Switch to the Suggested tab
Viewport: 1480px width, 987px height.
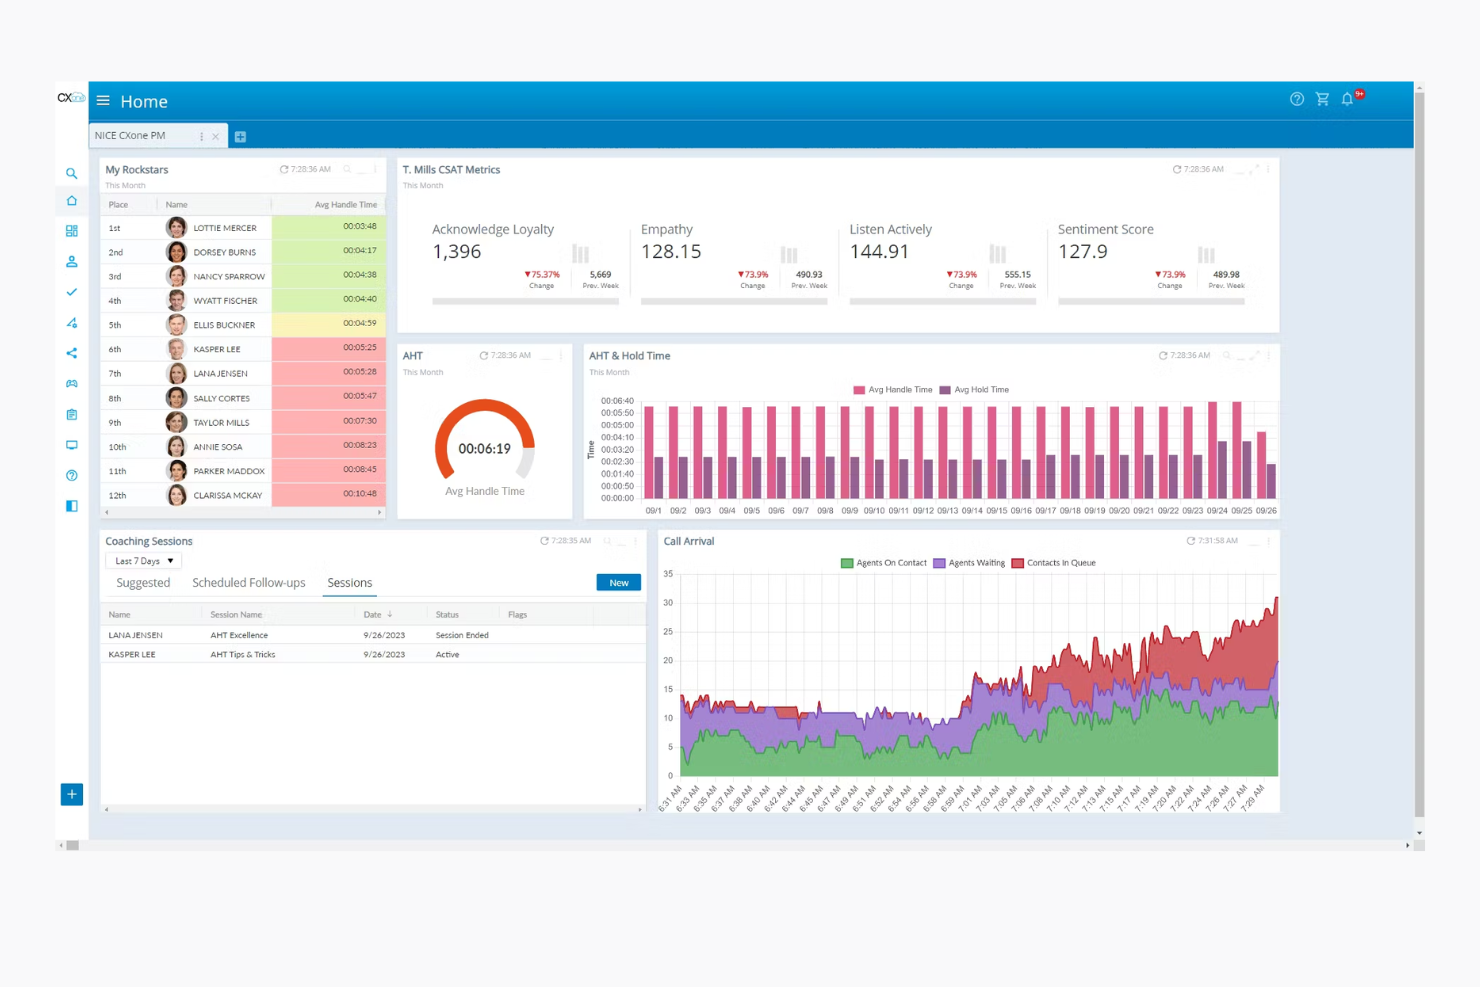143,583
